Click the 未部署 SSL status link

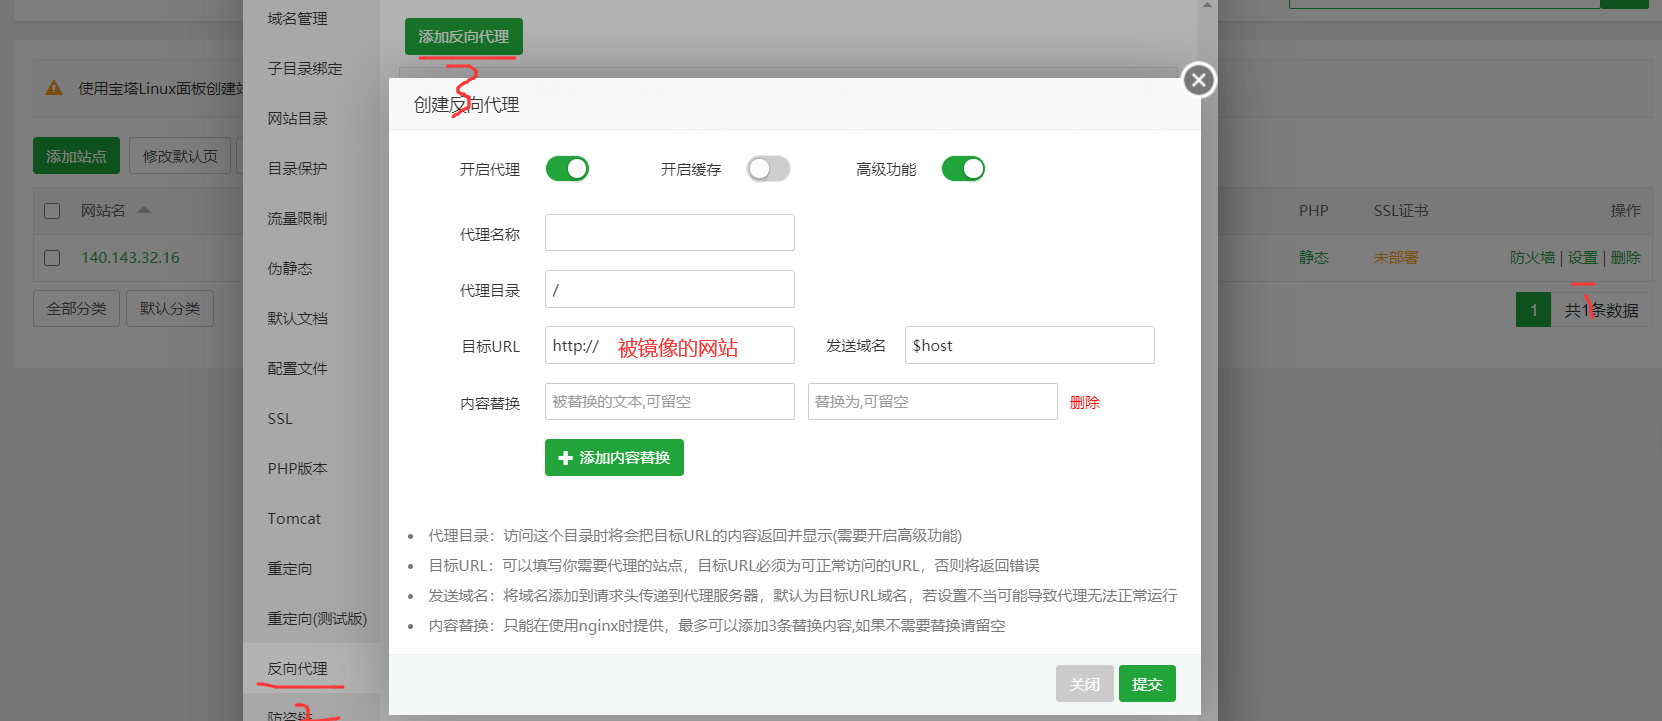click(x=1396, y=258)
